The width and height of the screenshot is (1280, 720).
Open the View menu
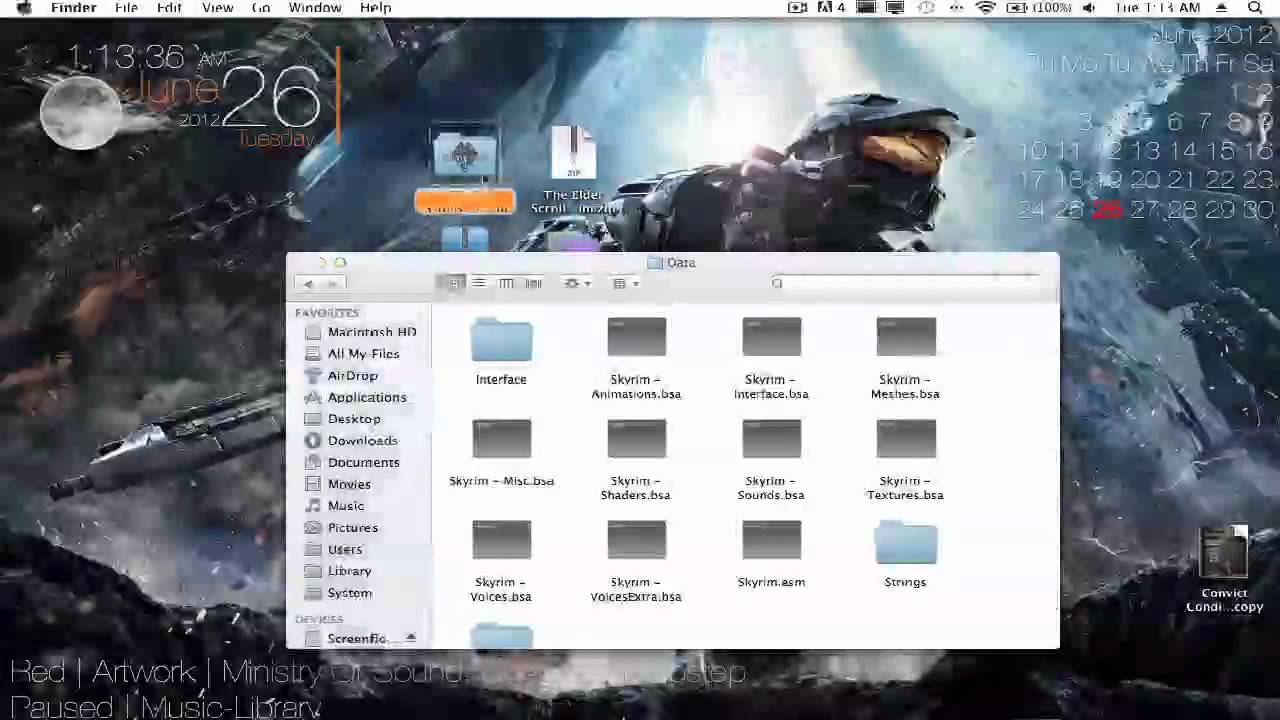[x=217, y=8]
